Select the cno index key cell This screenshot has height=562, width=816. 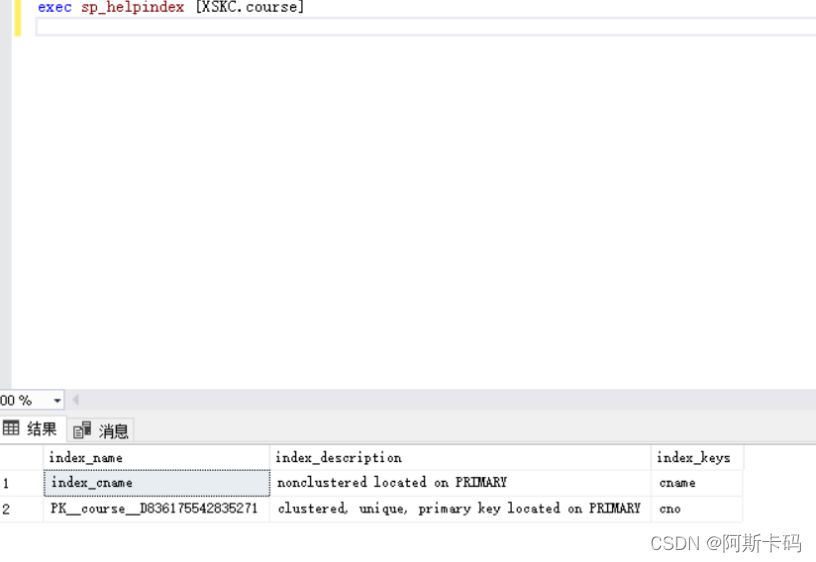tap(697, 508)
